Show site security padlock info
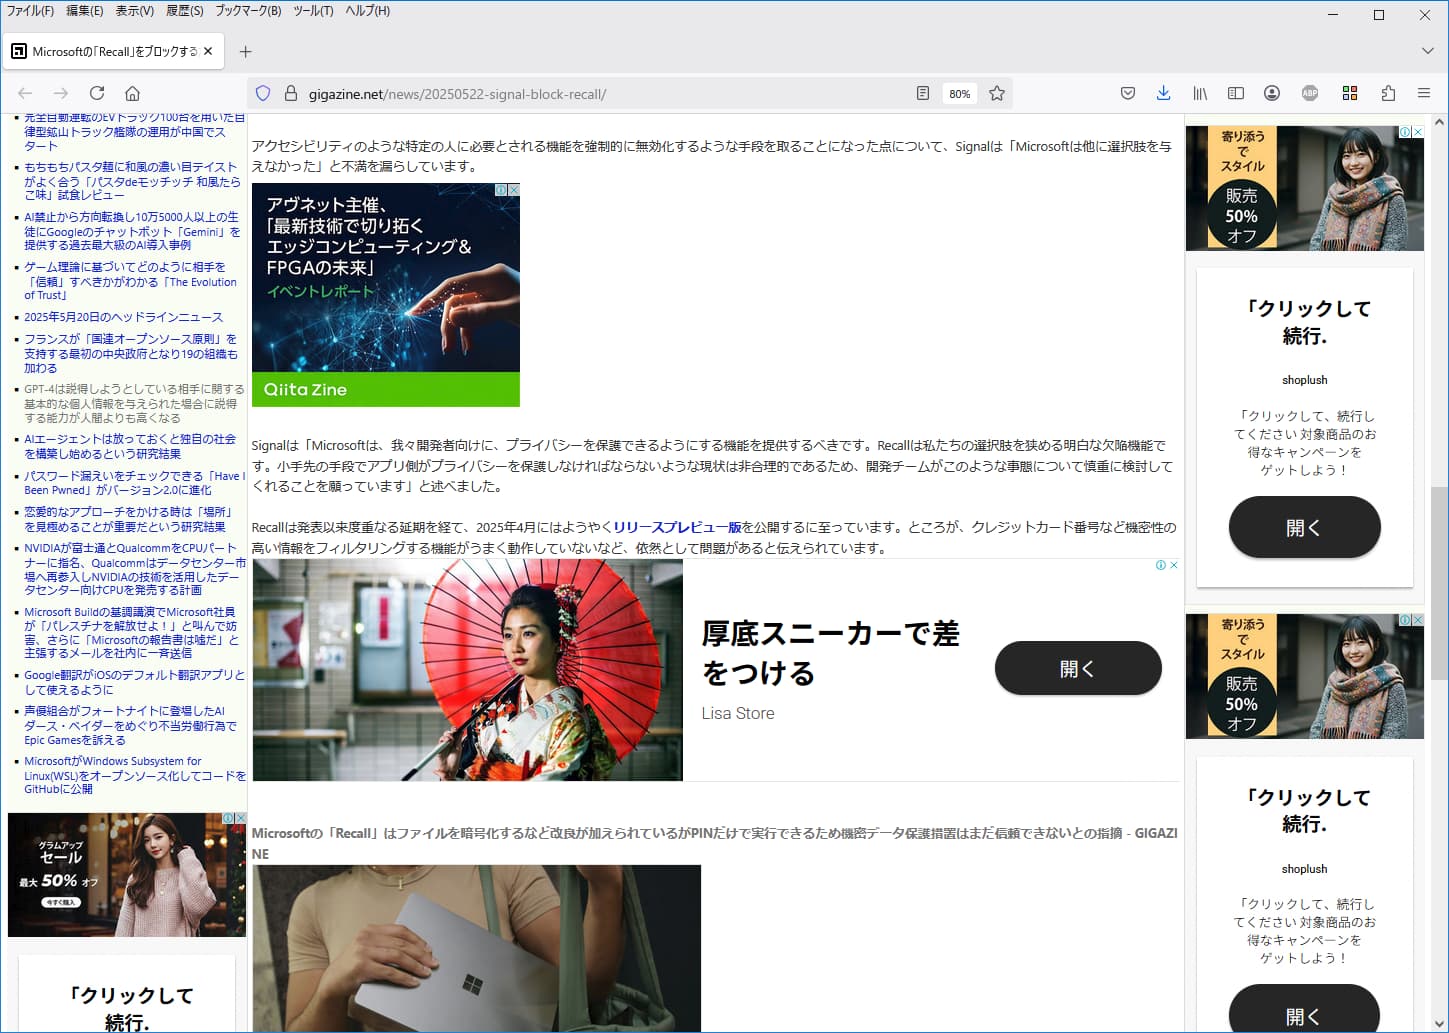This screenshot has height=1033, width=1449. (x=291, y=93)
